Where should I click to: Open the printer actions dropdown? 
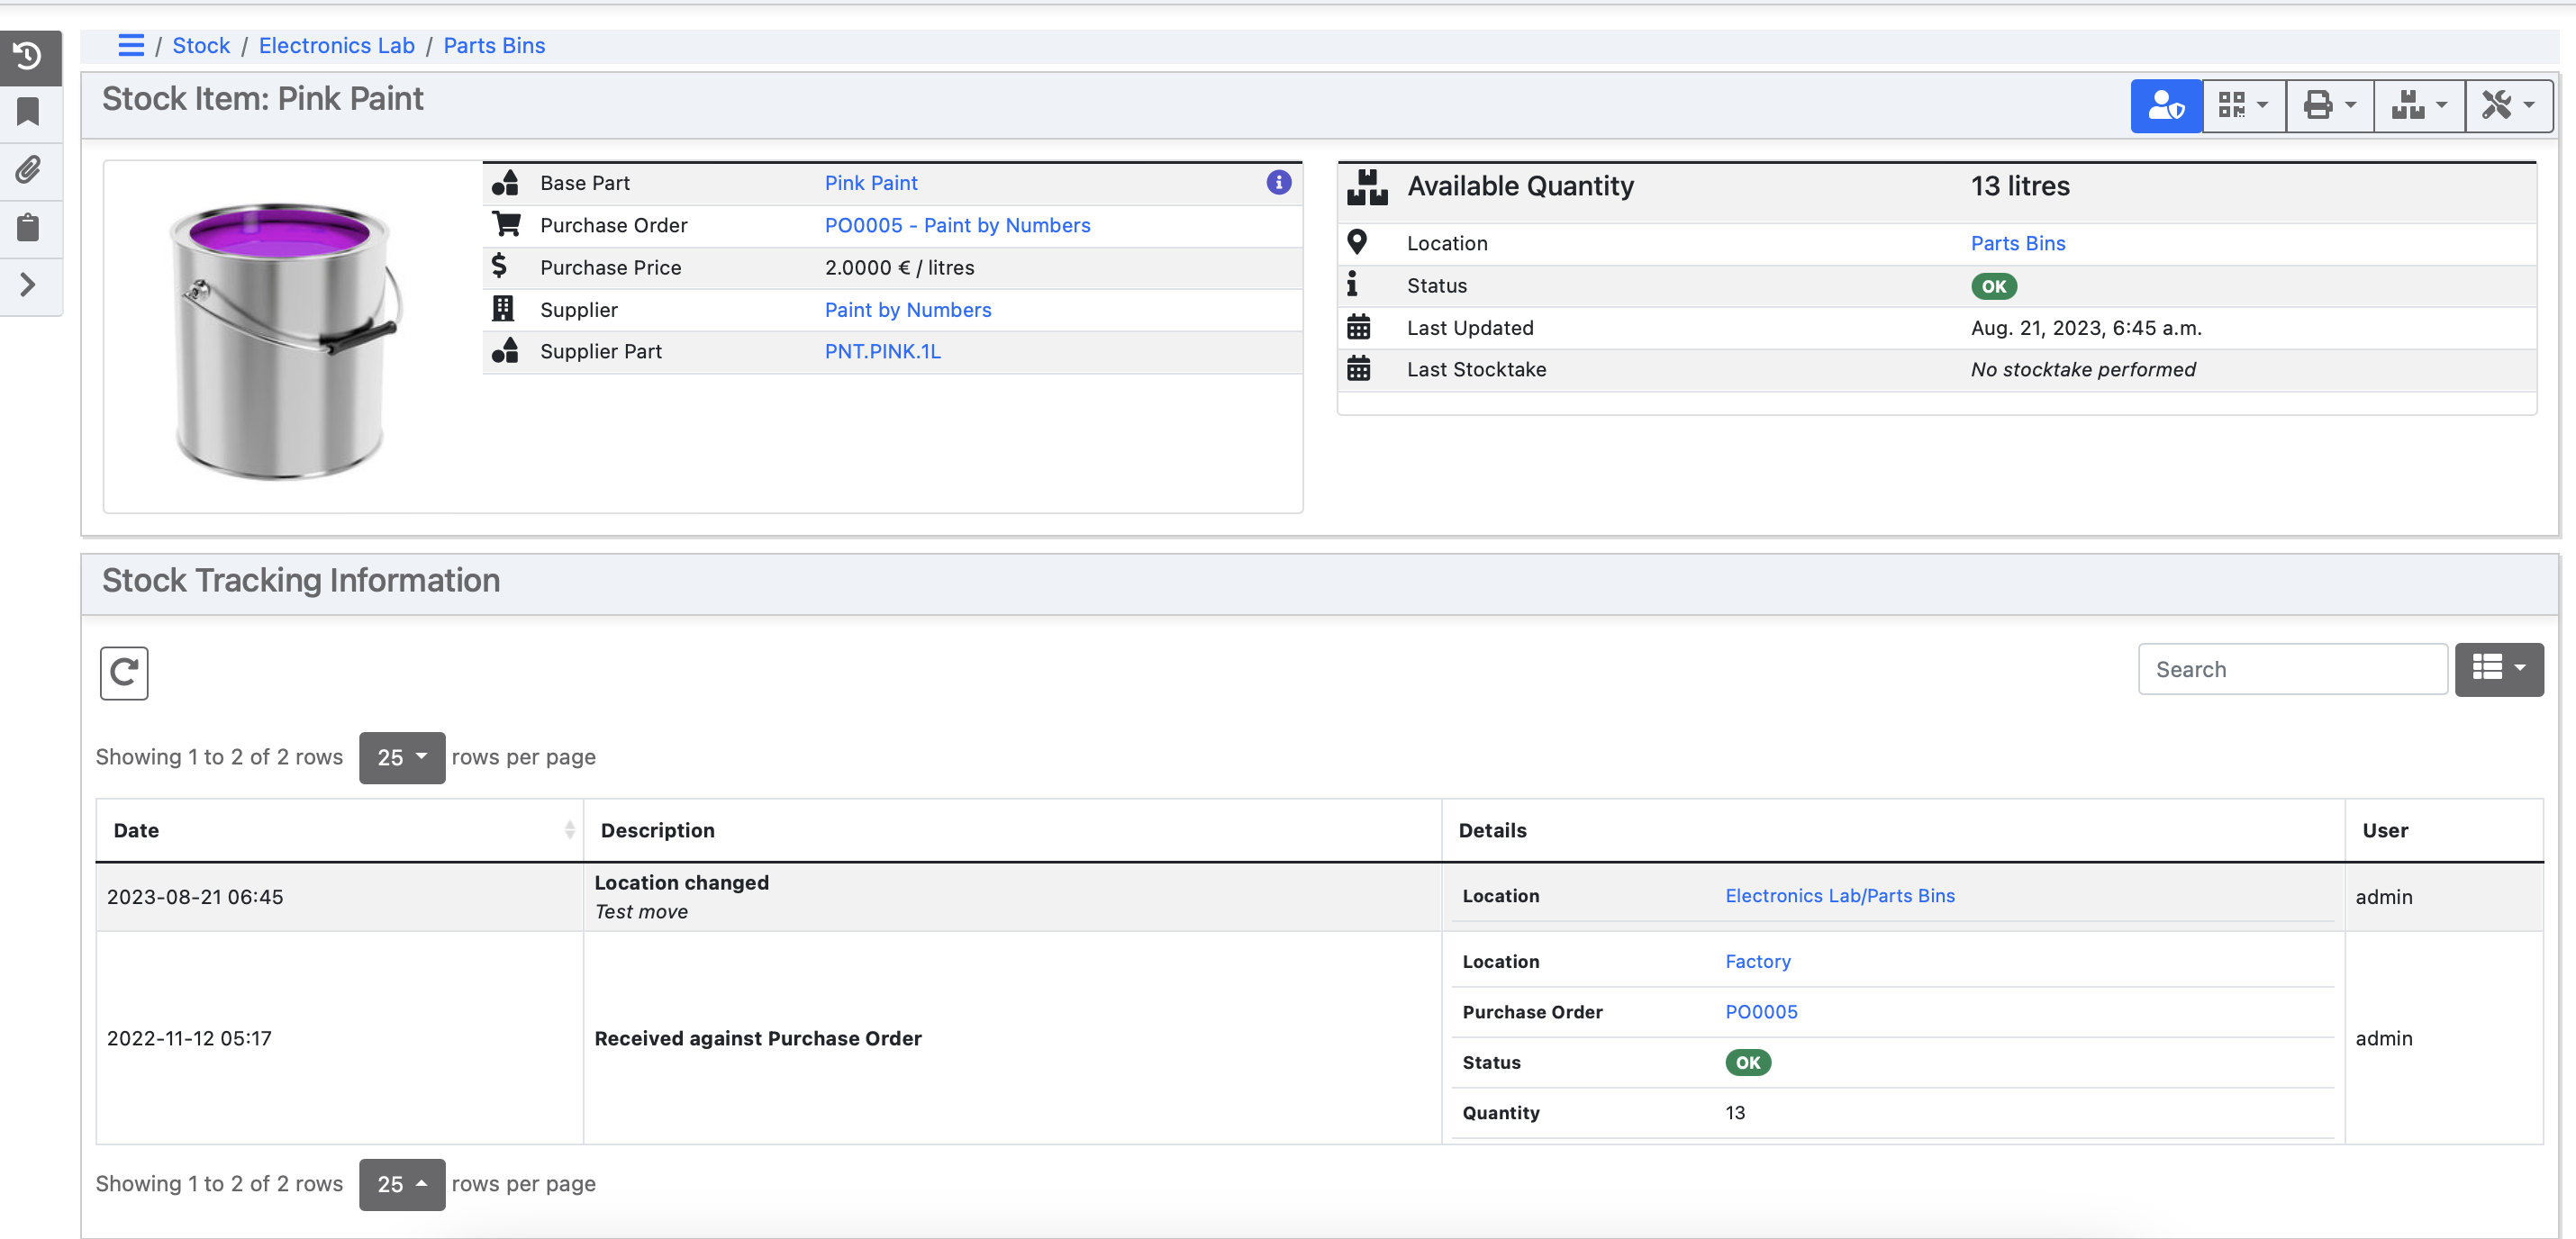coord(2329,105)
